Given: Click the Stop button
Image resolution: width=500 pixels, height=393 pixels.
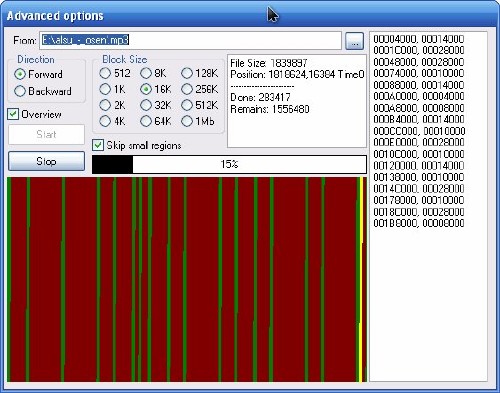Looking at the screenshot, I should point(46,161).
